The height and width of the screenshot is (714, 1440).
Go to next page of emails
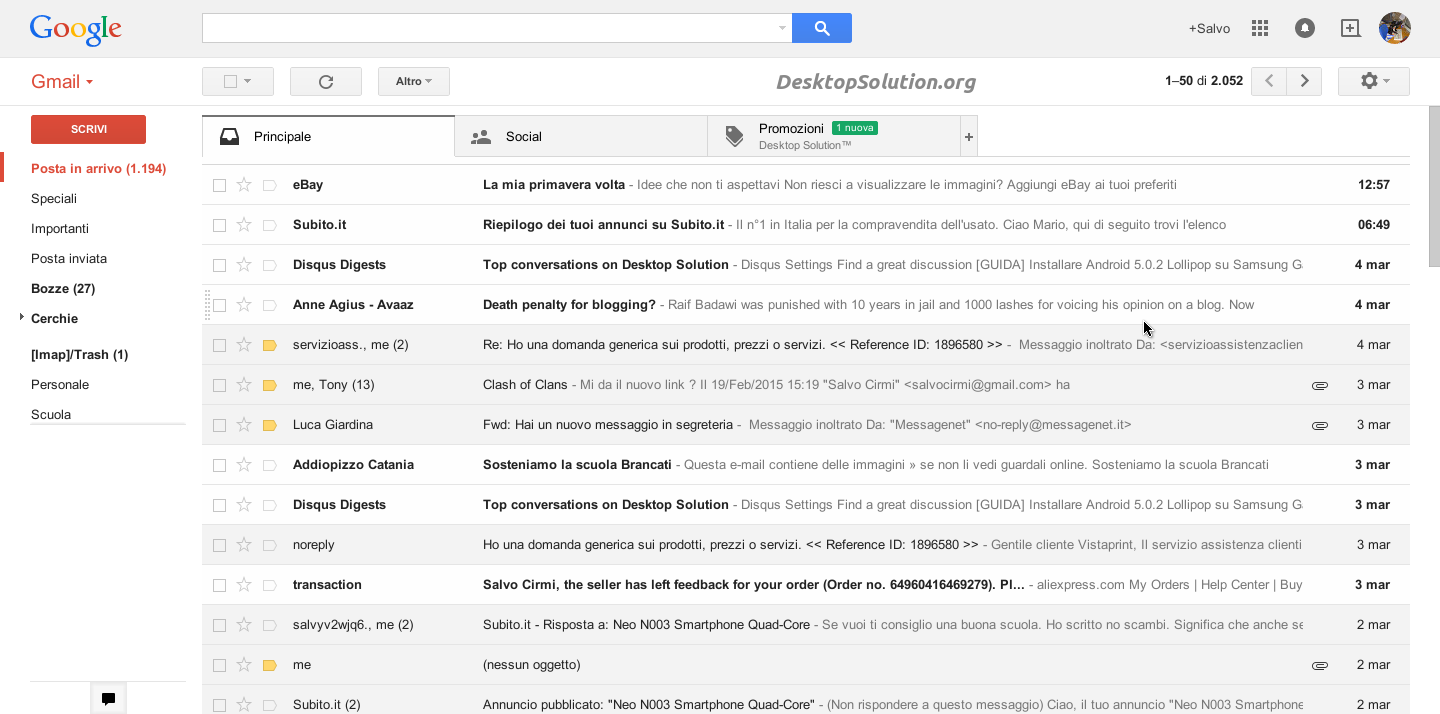tap(1304, 81)
